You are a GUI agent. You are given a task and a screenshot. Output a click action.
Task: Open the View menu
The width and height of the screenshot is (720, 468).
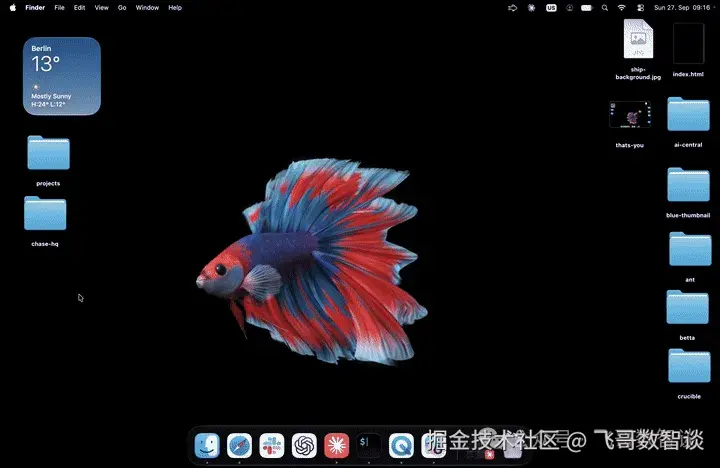(101, 8)
